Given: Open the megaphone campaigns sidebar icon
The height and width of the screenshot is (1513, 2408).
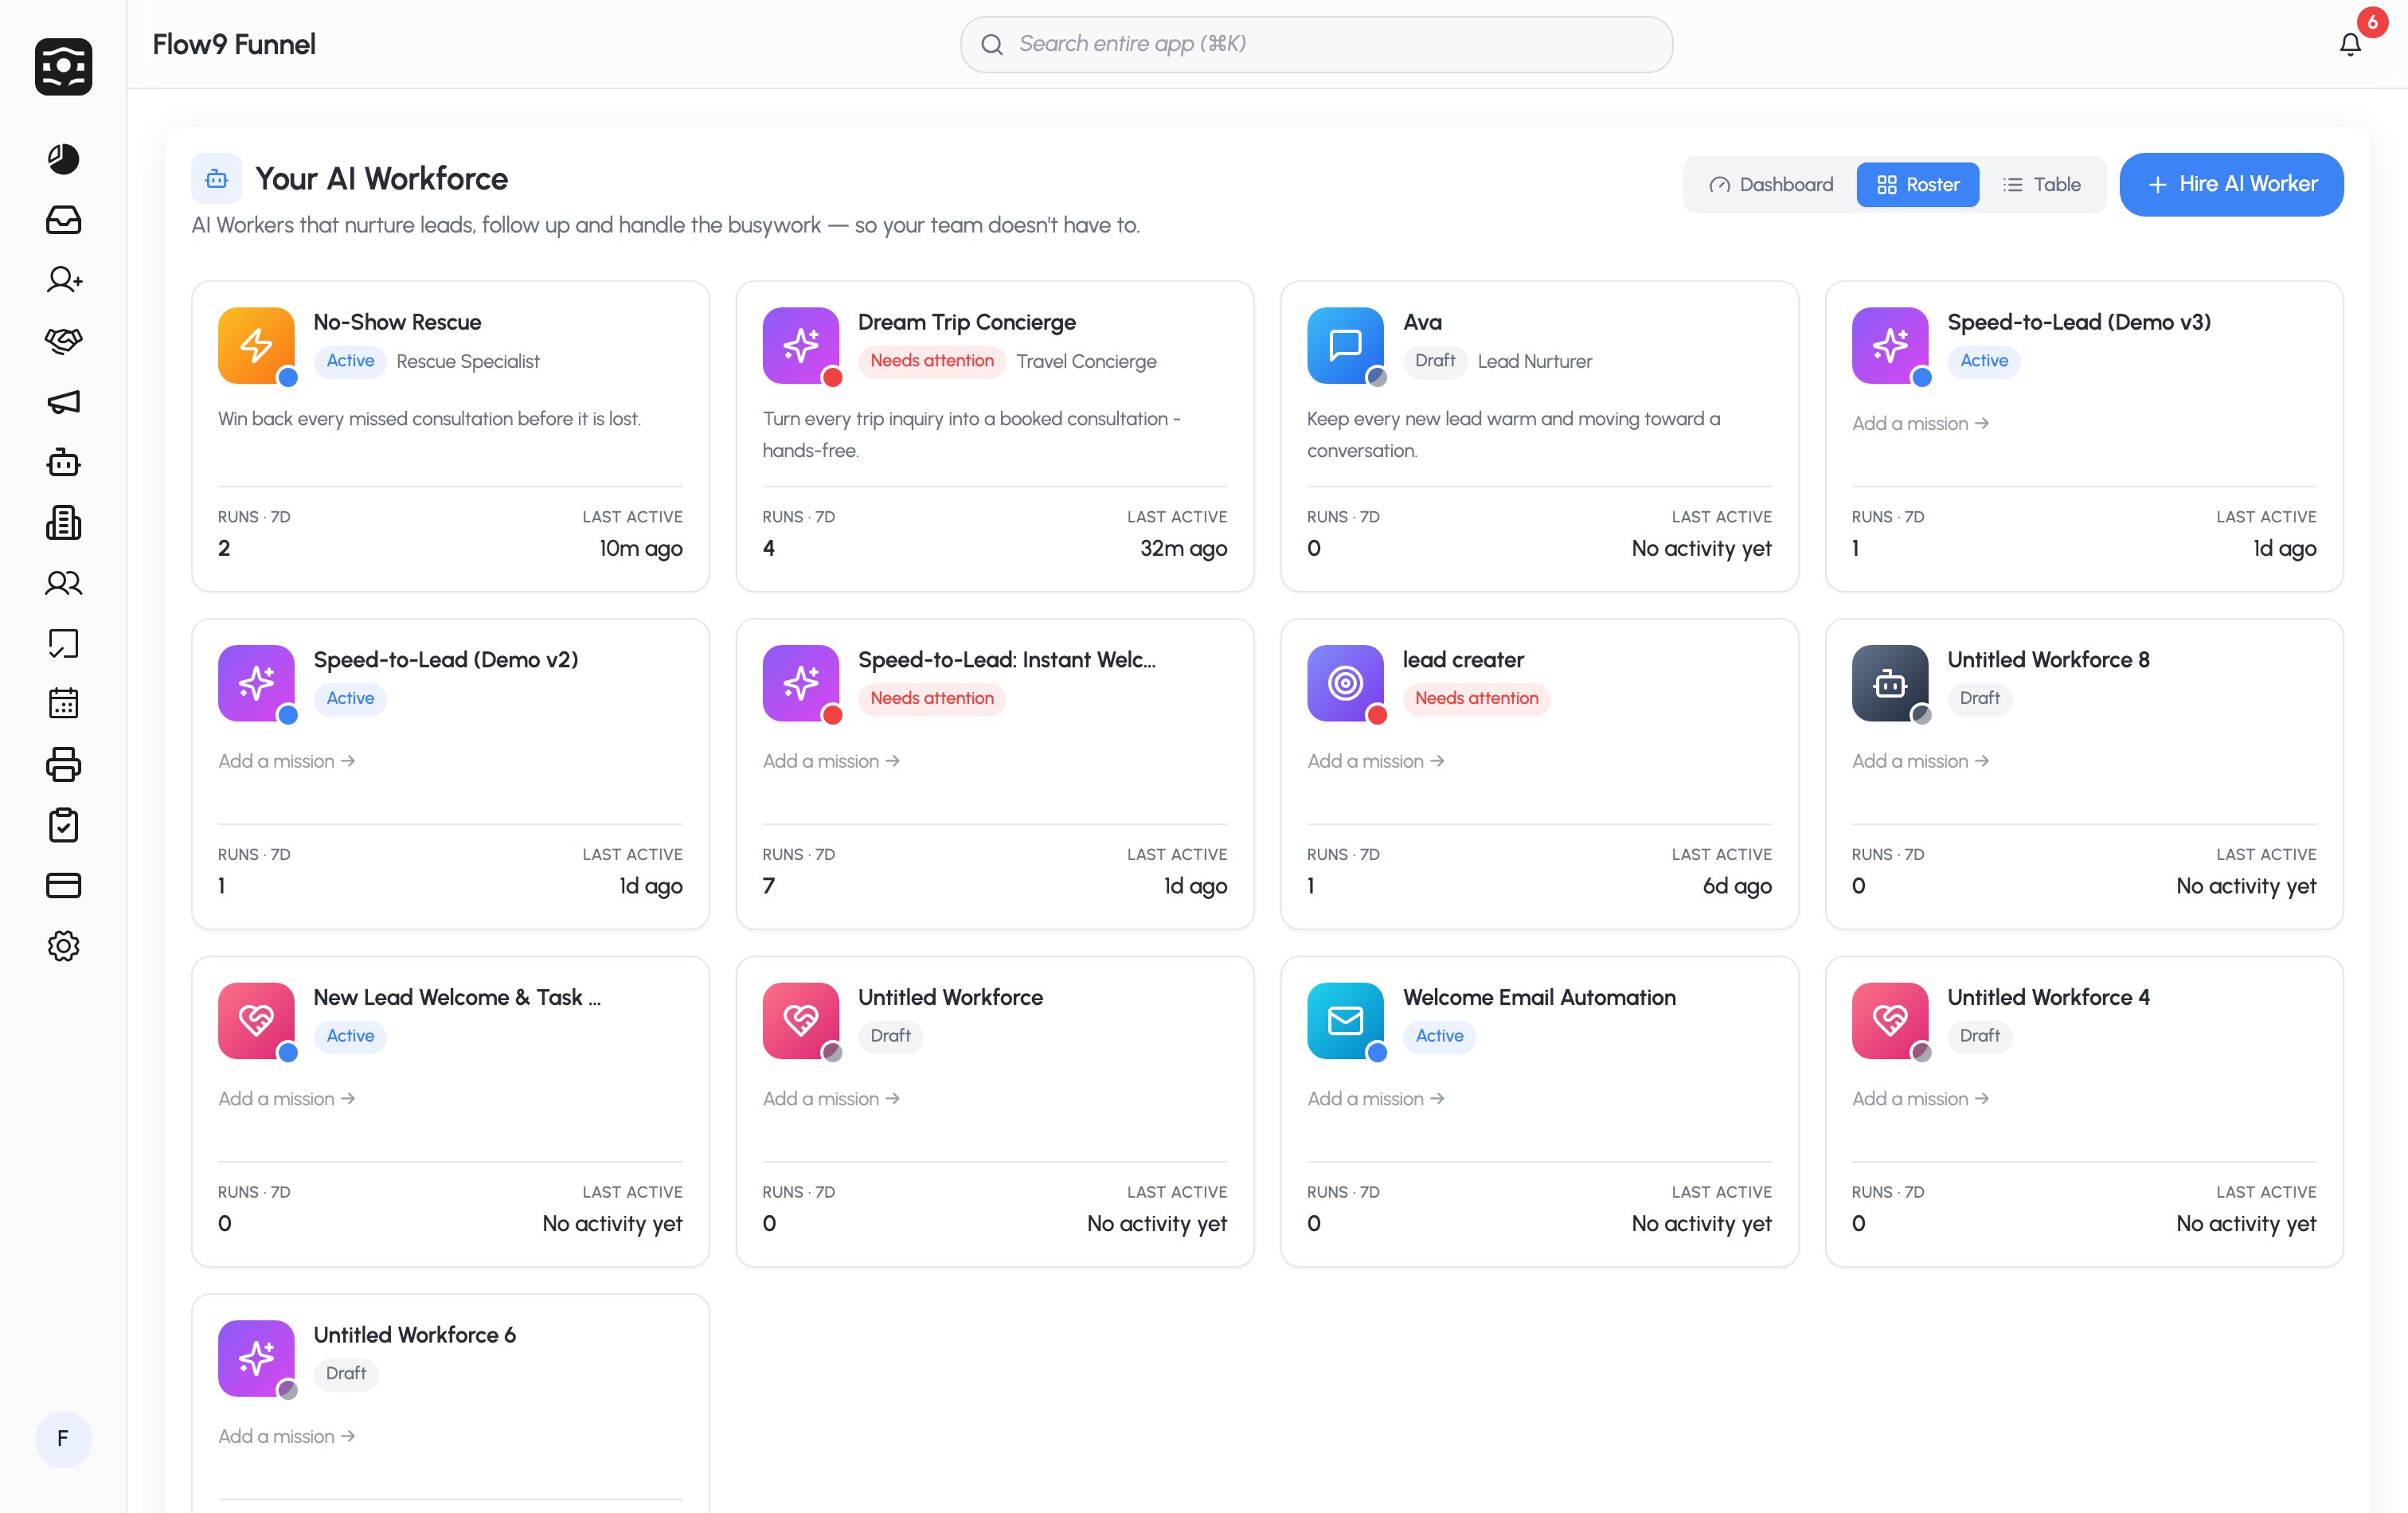Looking at the screenshot, I should point(63,402).
